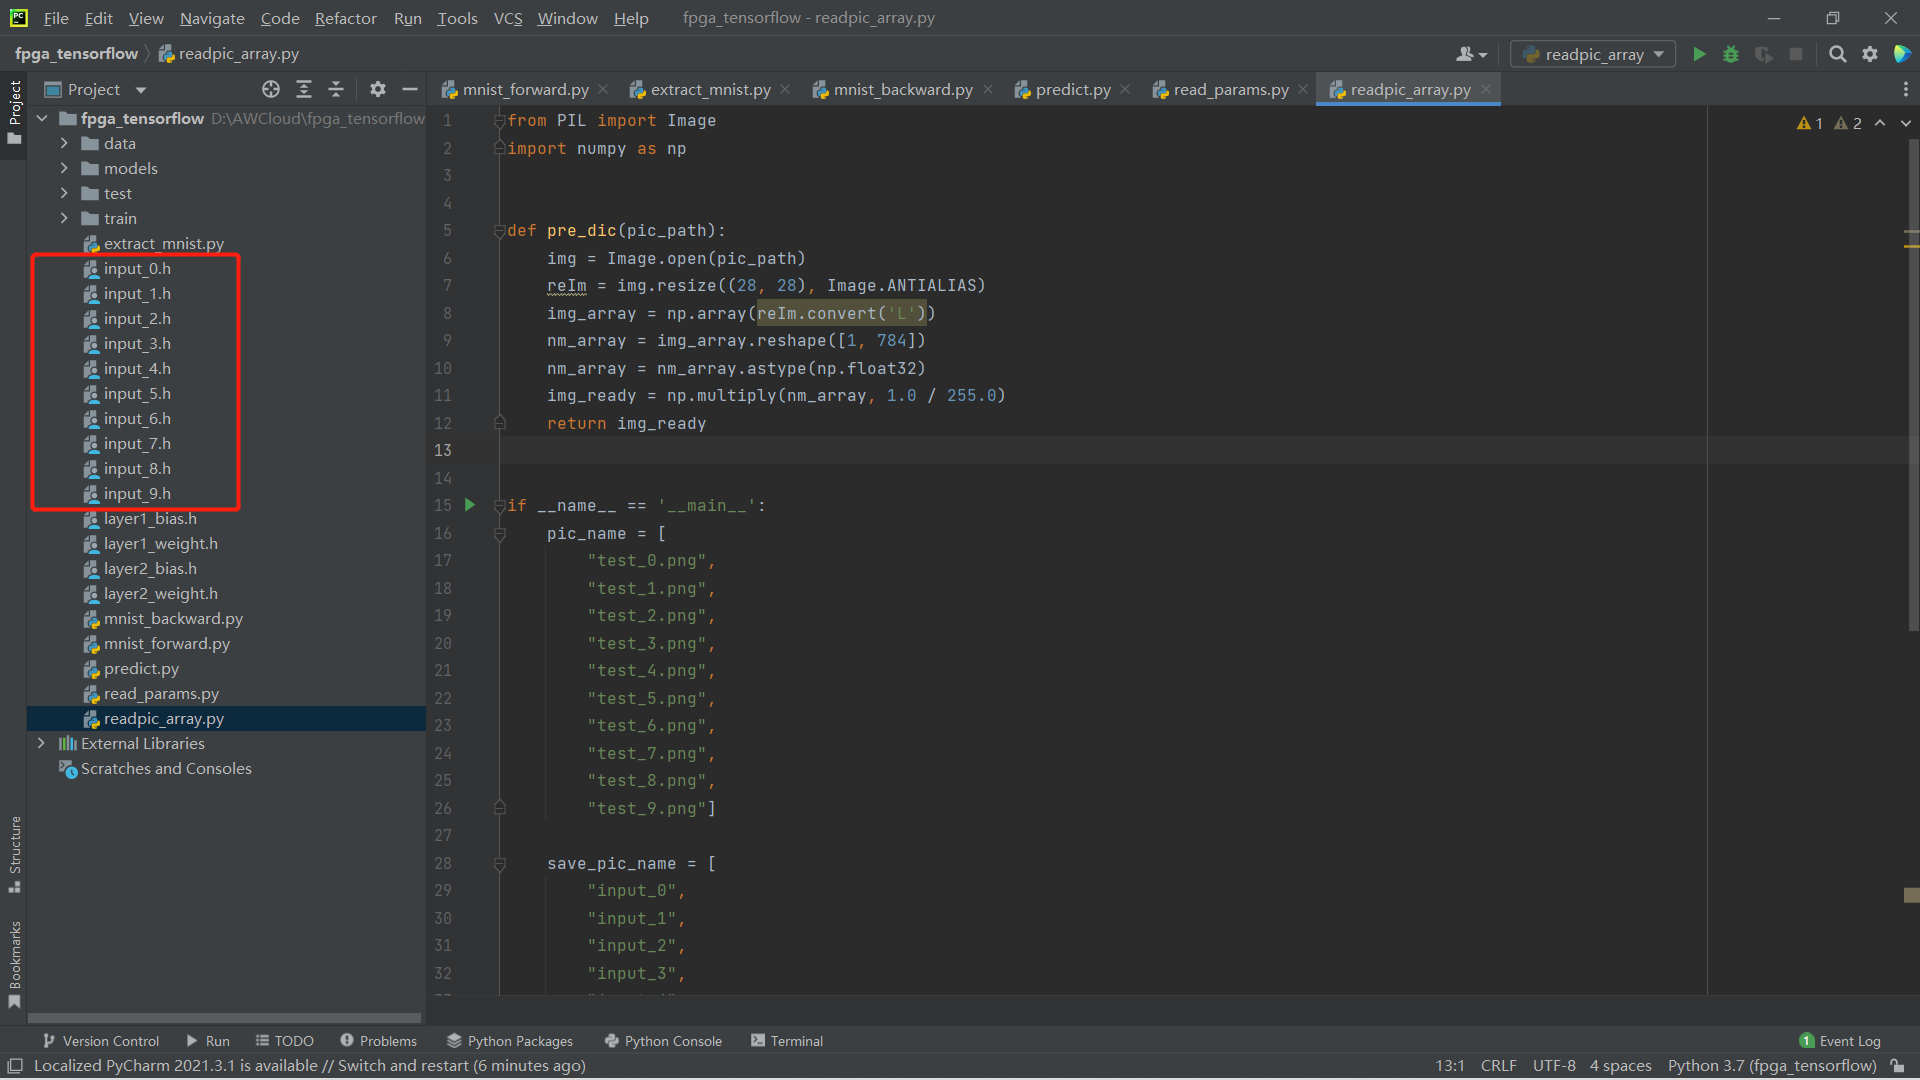Expand External Libraries node
Screen dimensions: 1920x1080
coord(41,743)
